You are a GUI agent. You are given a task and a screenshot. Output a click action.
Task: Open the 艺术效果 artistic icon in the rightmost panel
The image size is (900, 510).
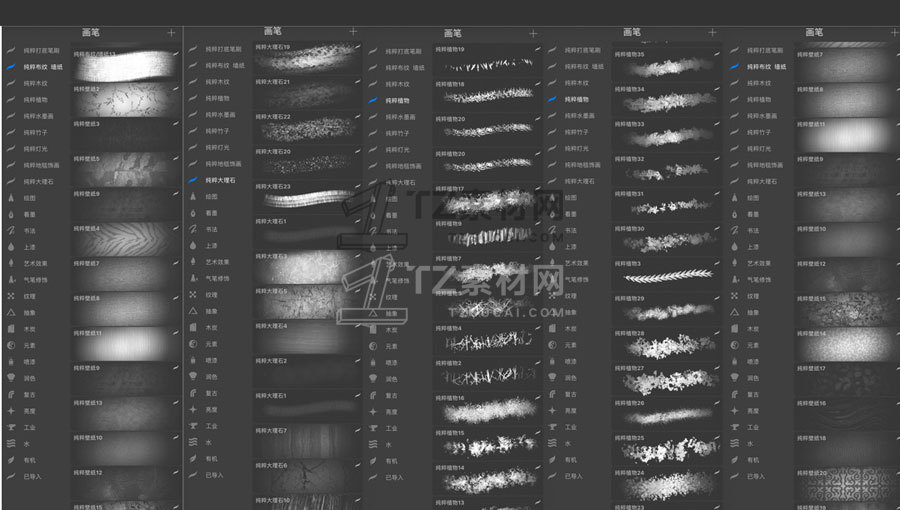734,263
